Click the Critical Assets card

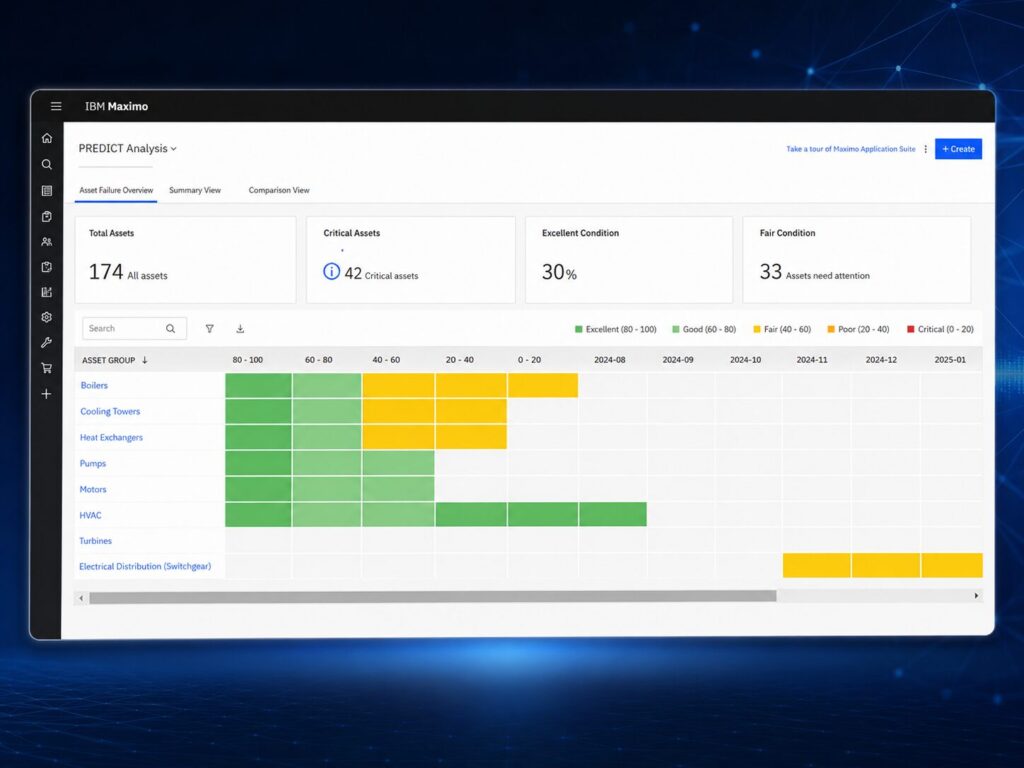411,260
